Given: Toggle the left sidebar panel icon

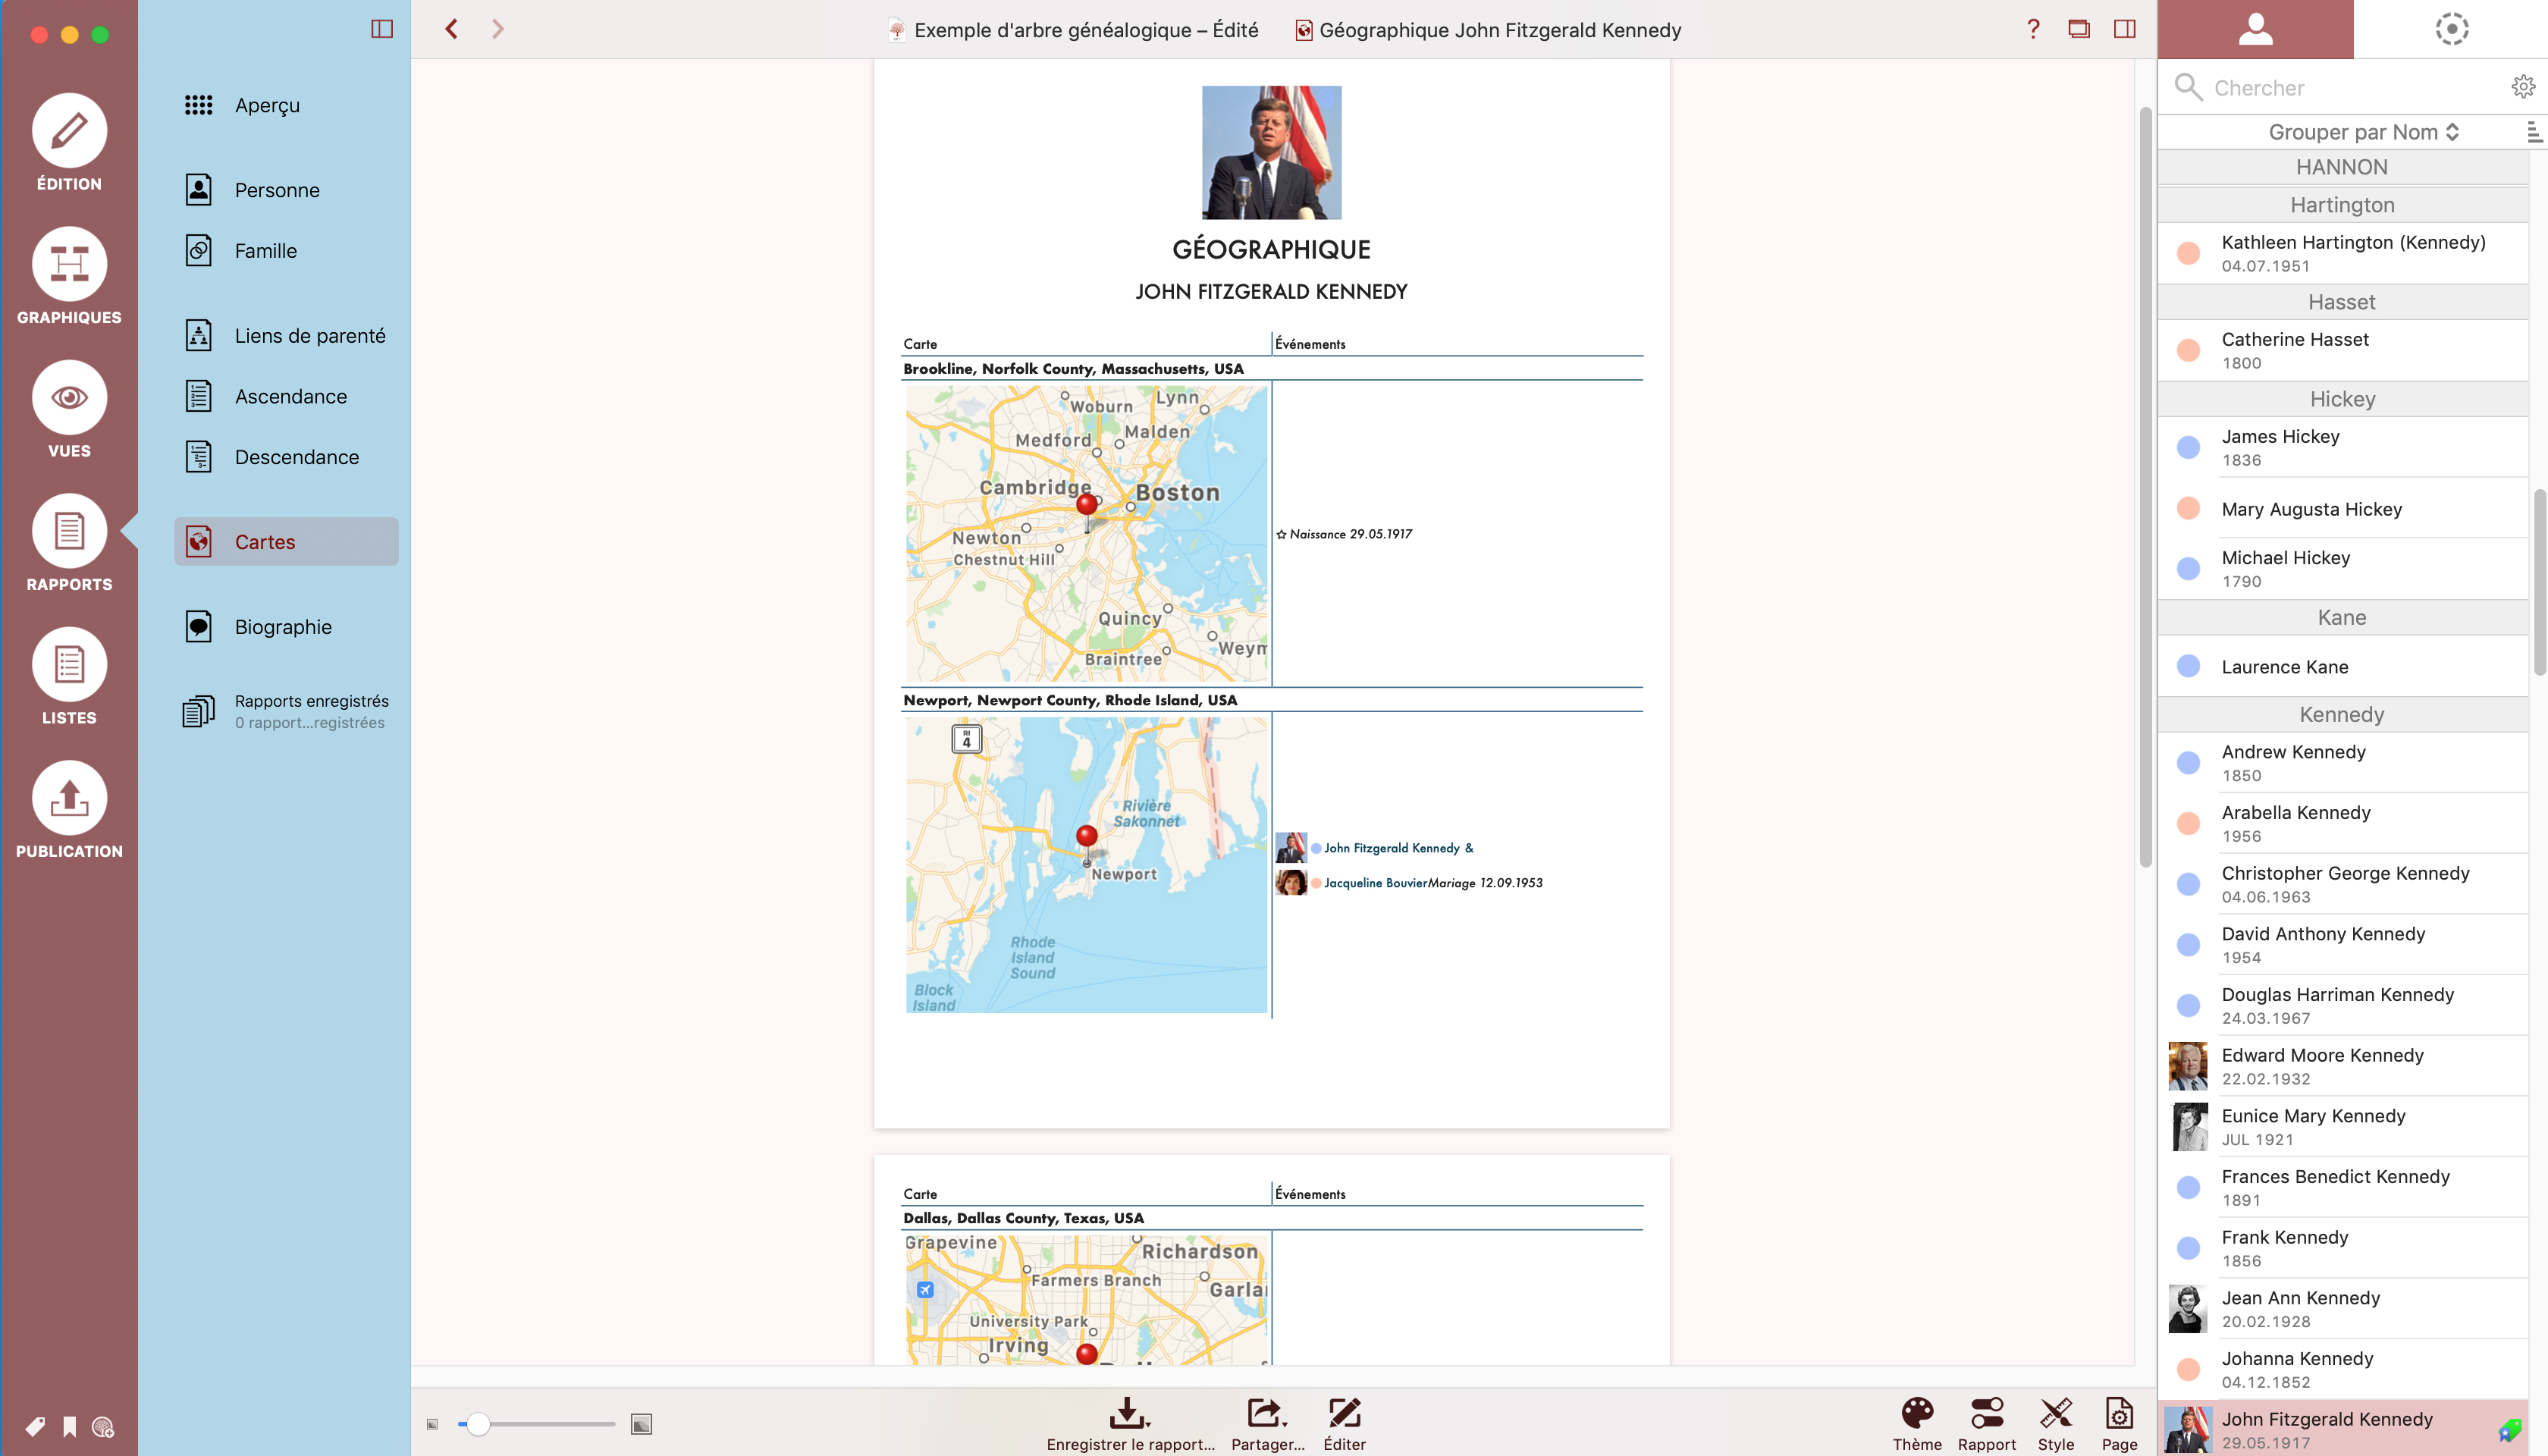Looking at the screenshot, I should point(382,29).
